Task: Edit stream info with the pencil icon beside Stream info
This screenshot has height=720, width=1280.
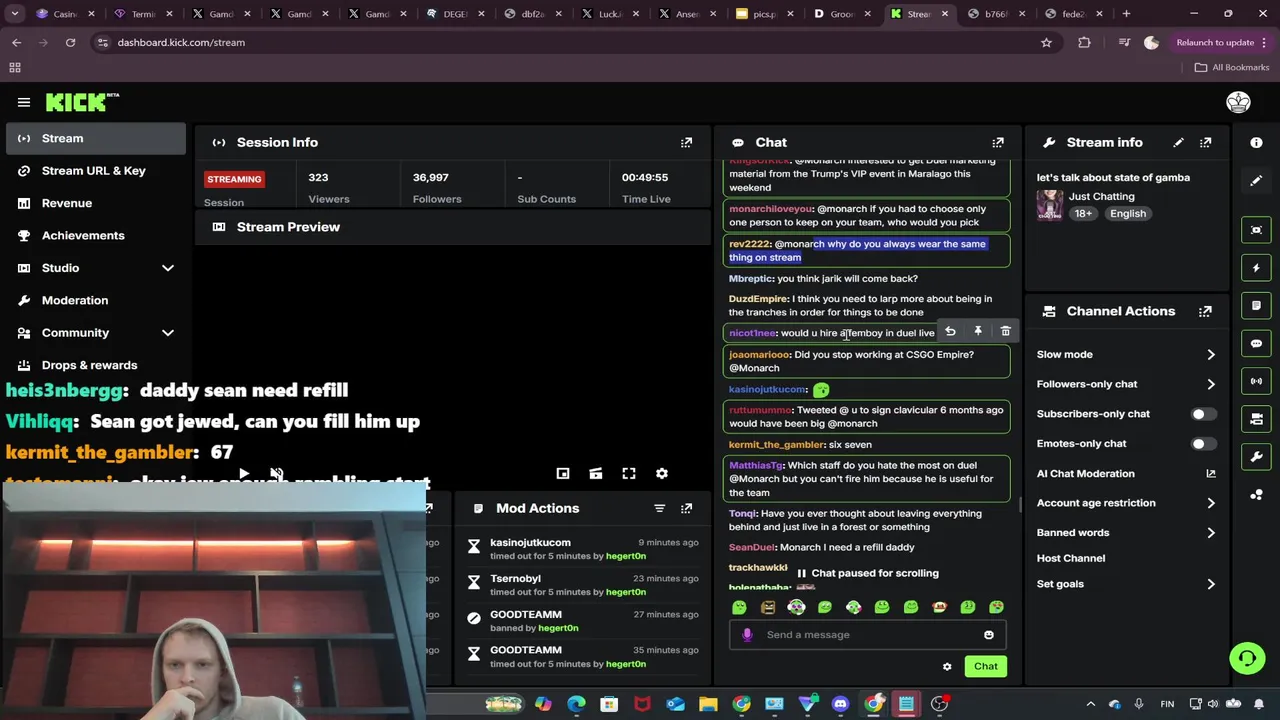Action: point(1178,143)
